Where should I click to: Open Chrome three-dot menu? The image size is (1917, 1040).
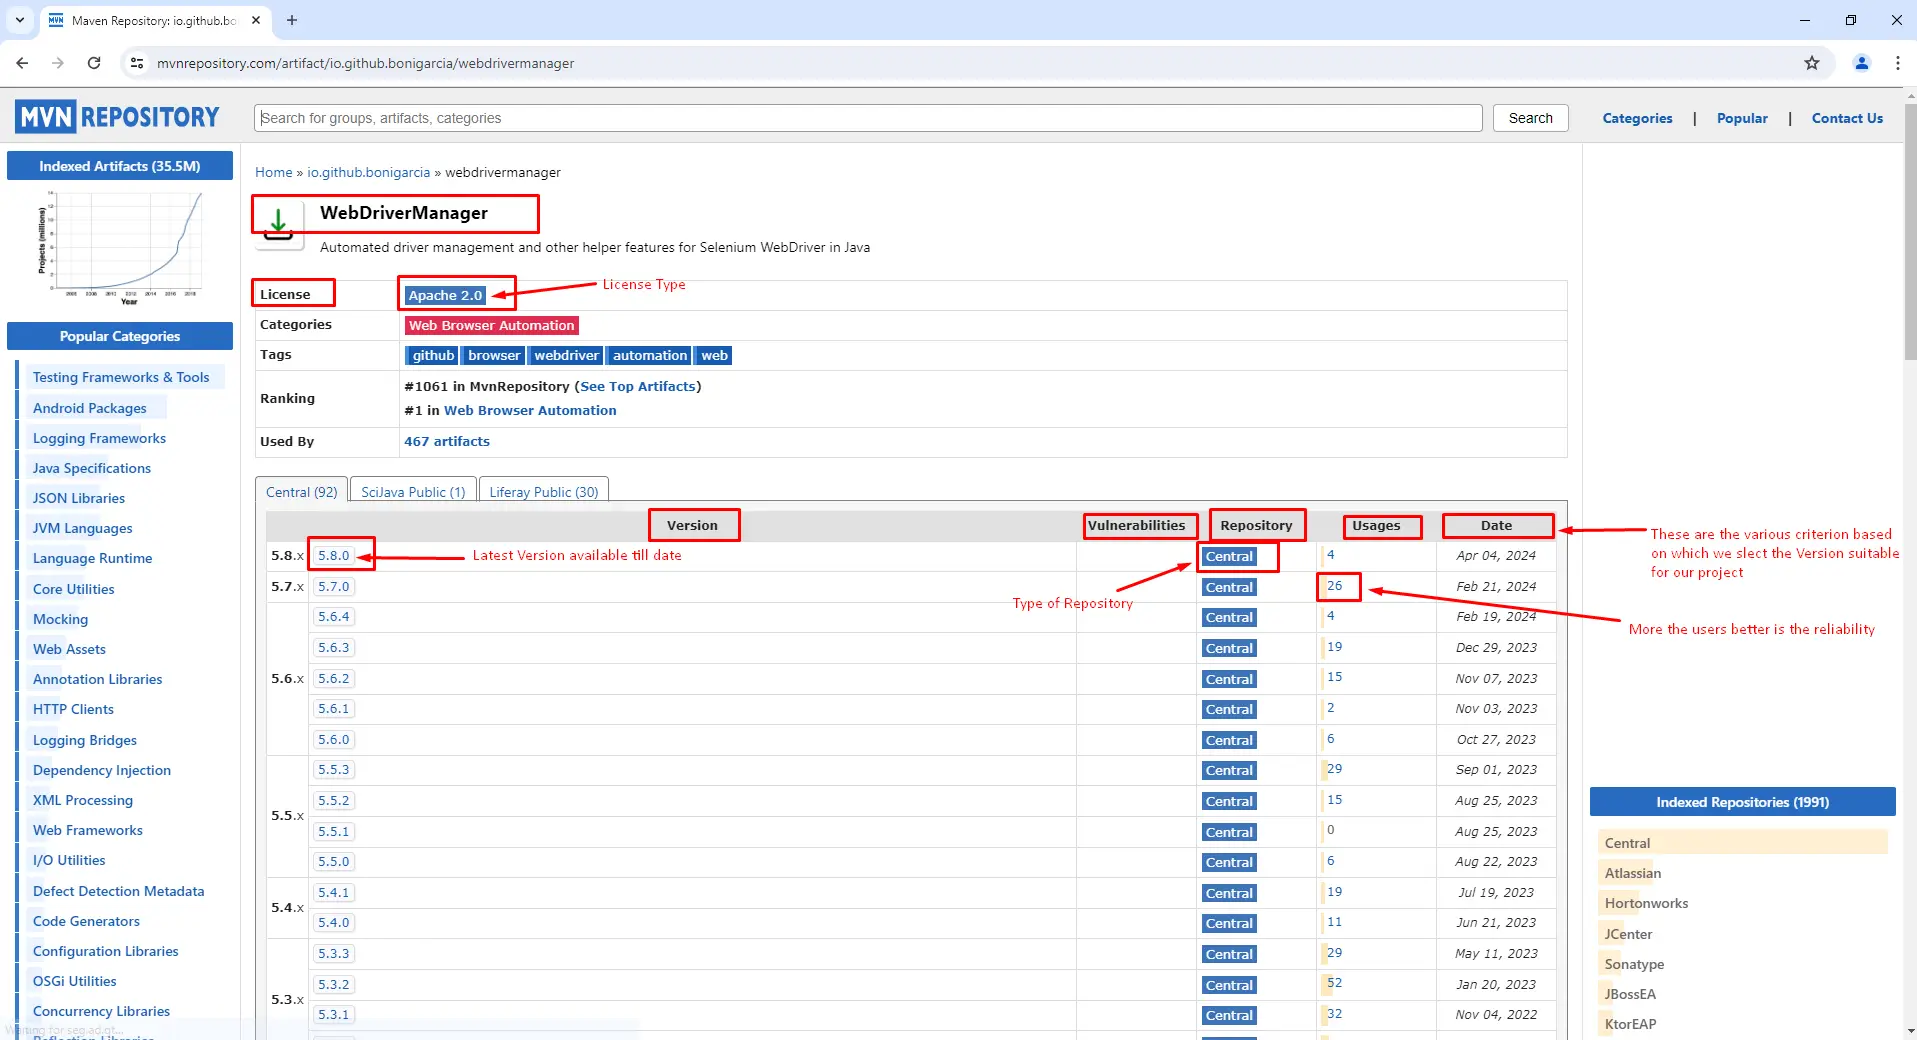pyautogui.click(x=1897, y=63)
